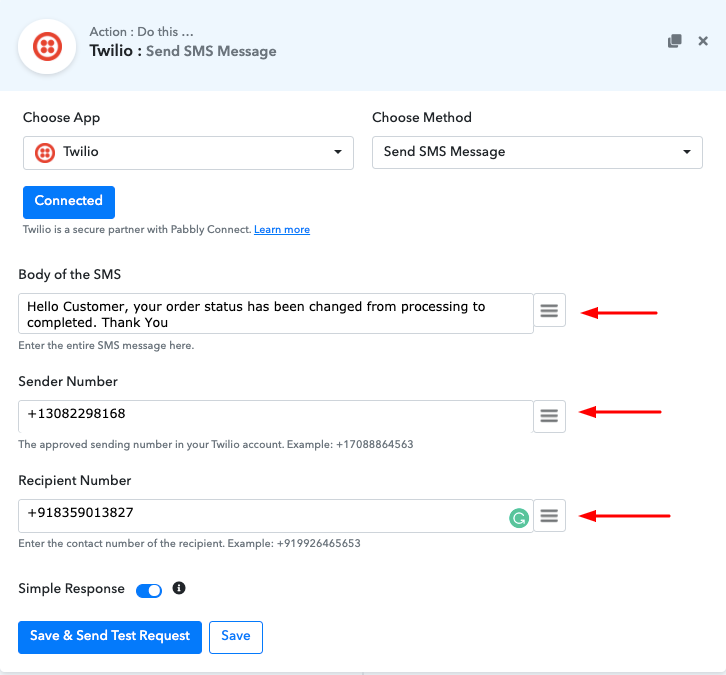Toggle the Simple Response switch
This screenshot has width=726, height=675.
pyautogui.click(x=149, y=591)
